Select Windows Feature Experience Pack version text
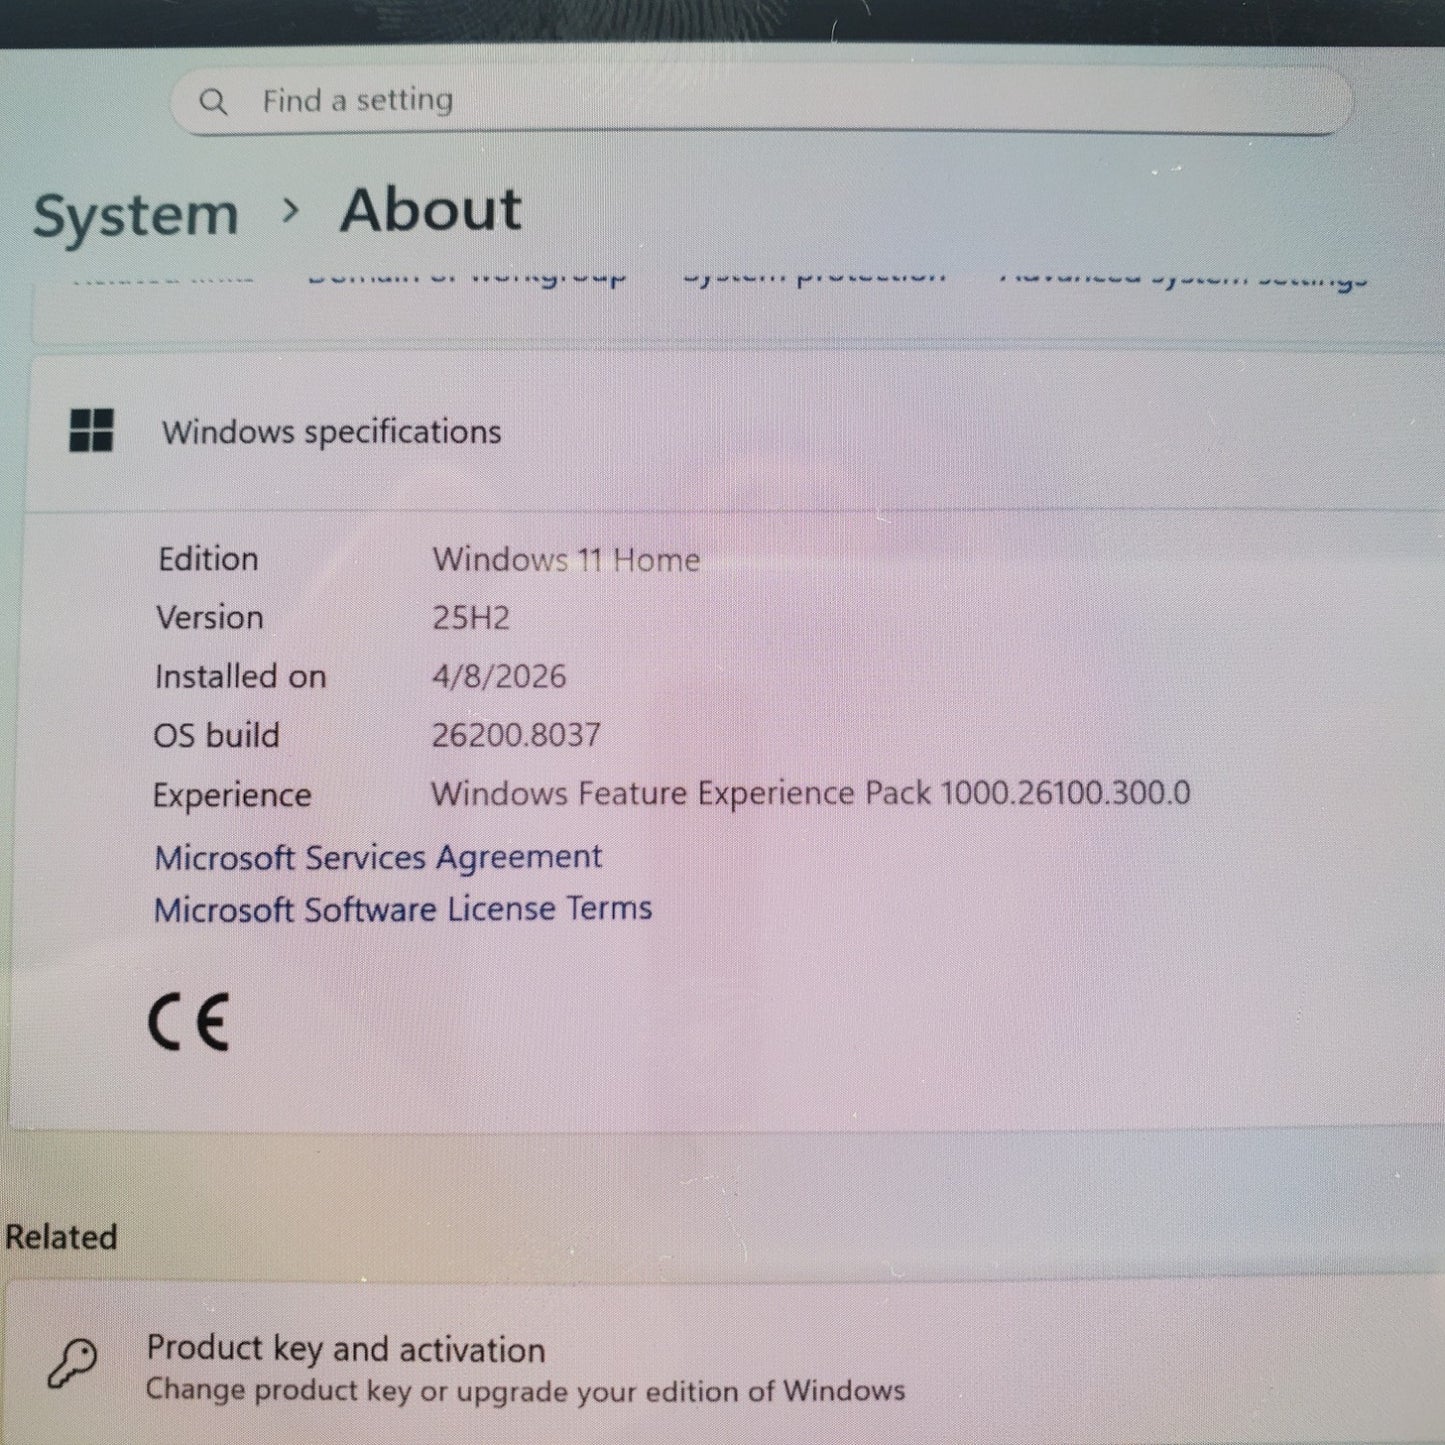The width and height of the screenshot is (1445, 1445). point(810,793)
